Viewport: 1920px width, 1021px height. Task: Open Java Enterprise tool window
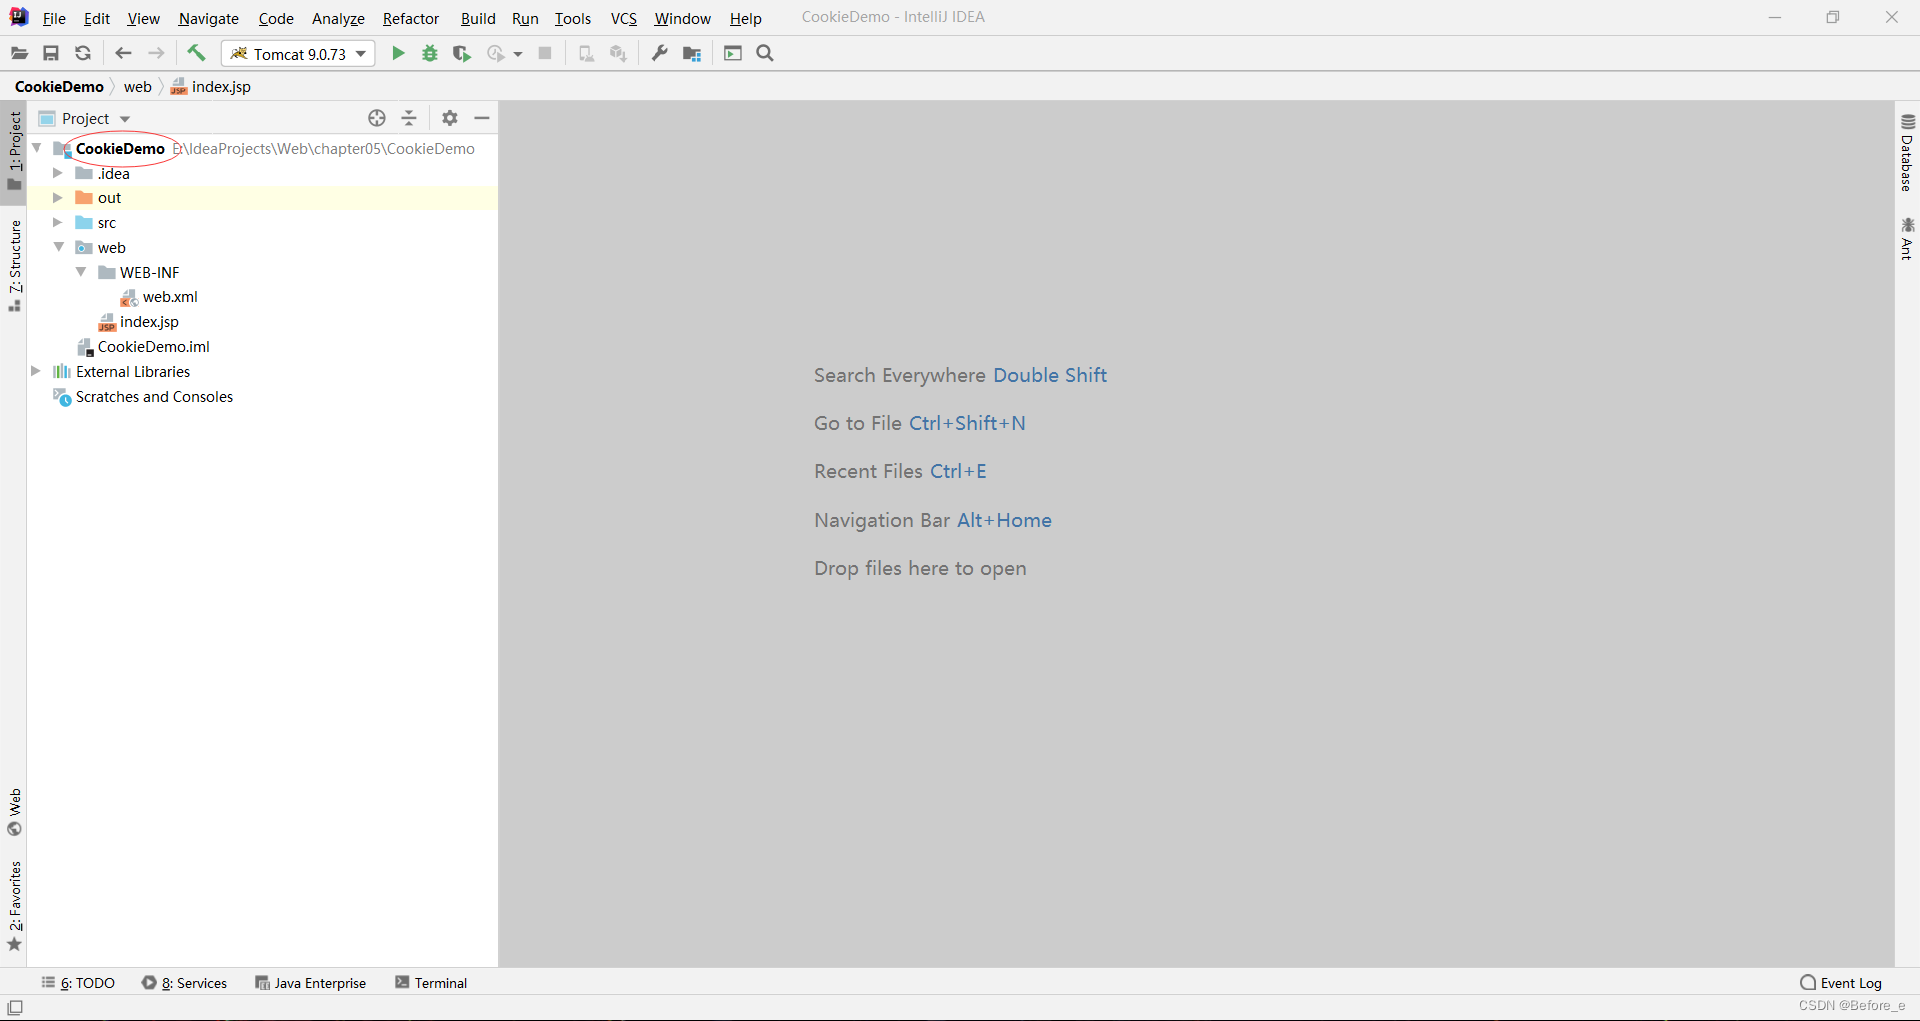pyautogui.click(x=311, y=983)
